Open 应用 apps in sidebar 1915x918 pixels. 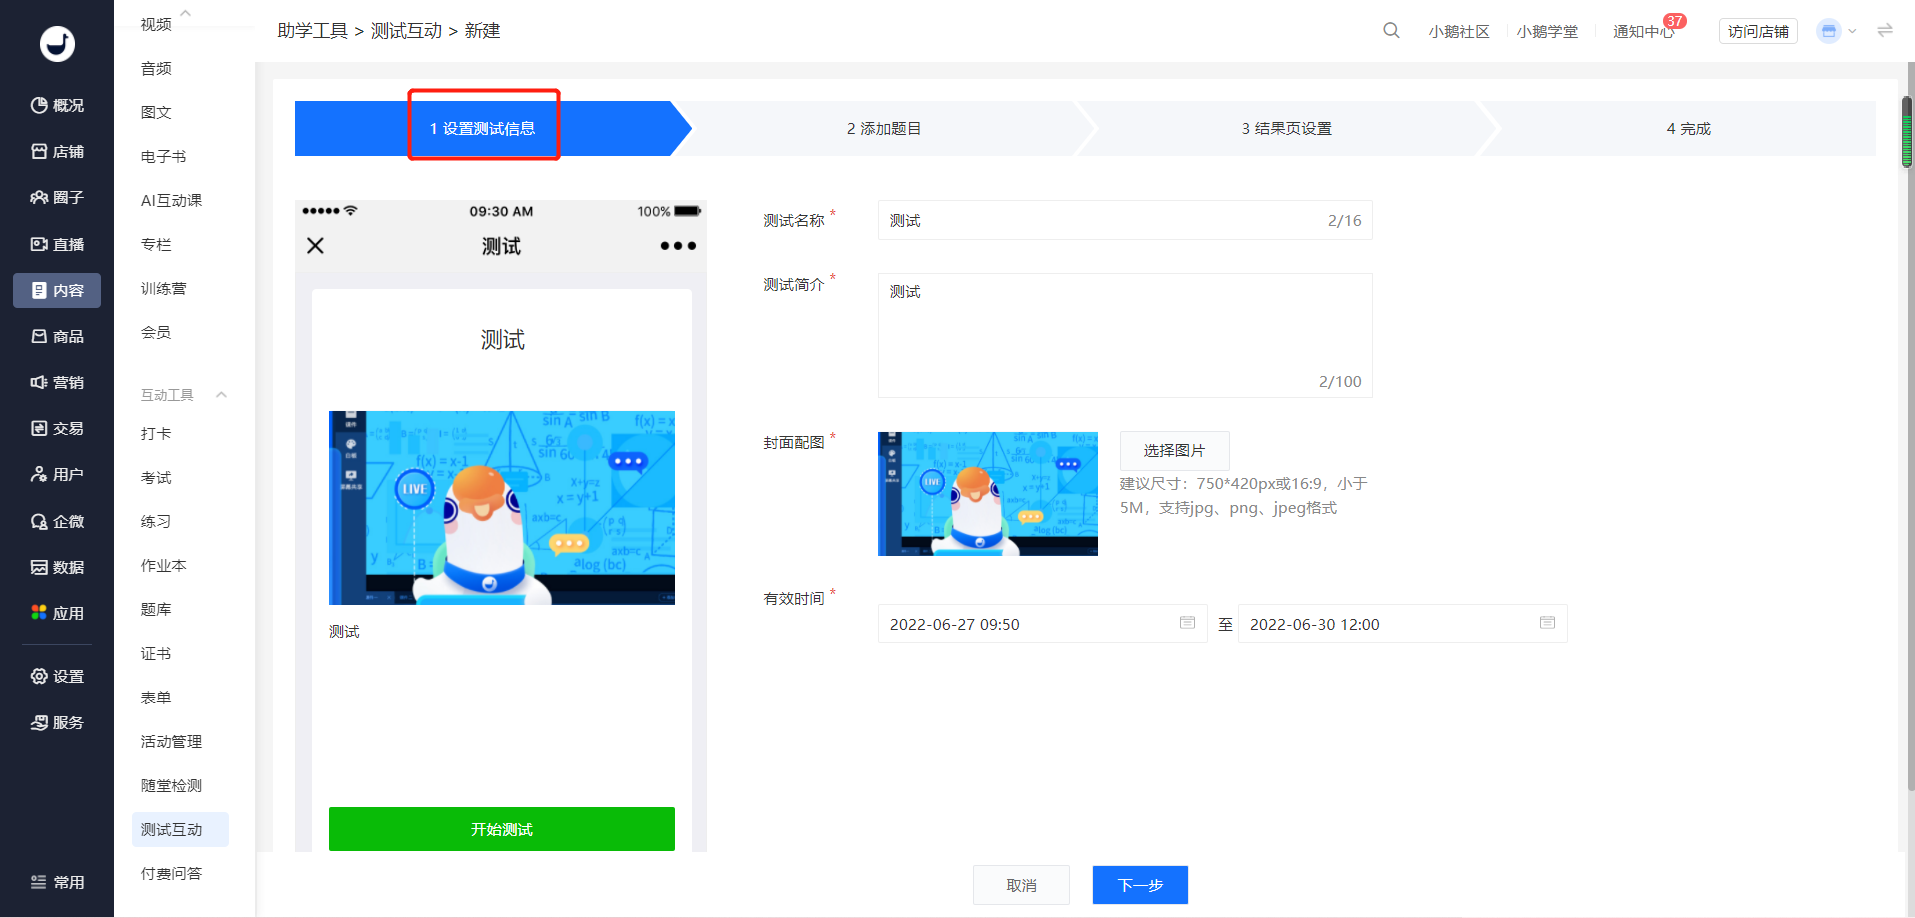click(57, 613)
